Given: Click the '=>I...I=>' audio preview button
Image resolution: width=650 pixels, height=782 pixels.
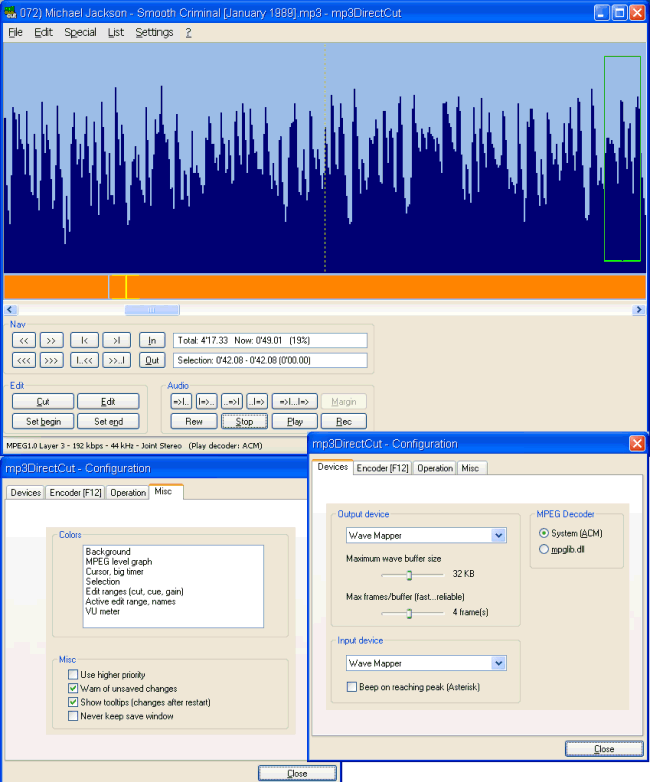Looking at the screenshot, I should 294,401.
